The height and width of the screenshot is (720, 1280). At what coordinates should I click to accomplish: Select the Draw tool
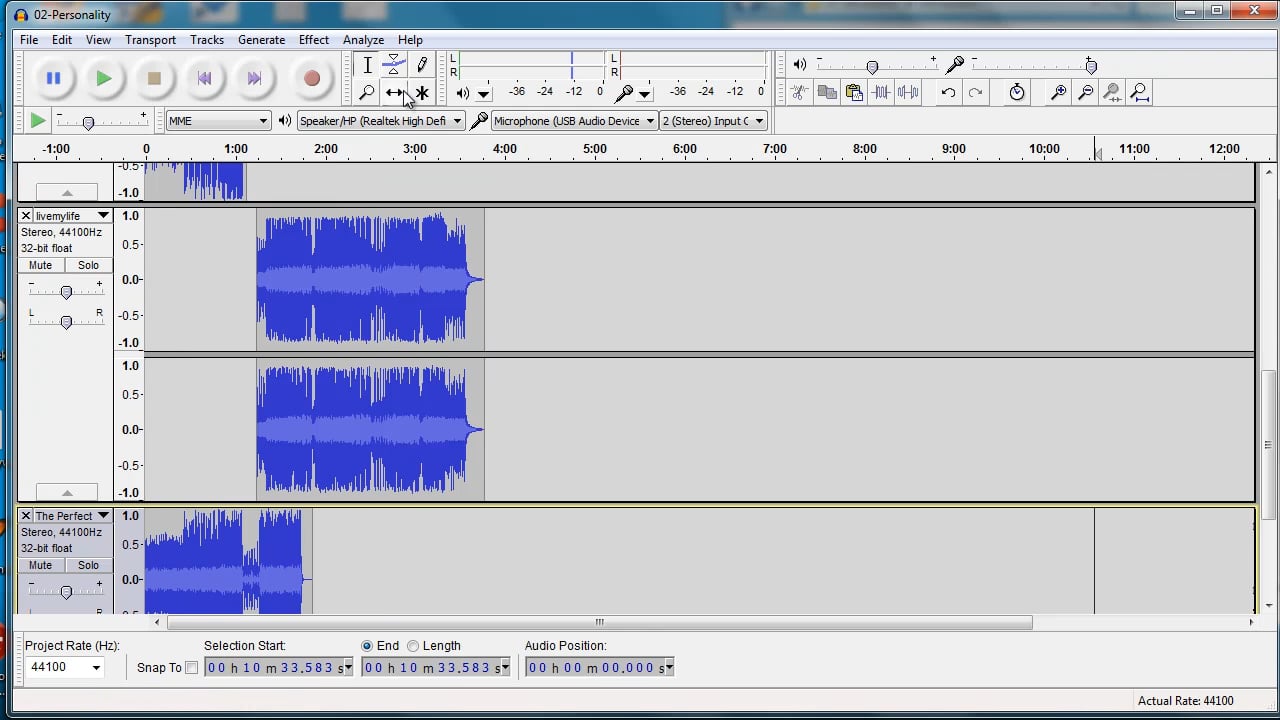pyautogui.click(x=422, y=65)
